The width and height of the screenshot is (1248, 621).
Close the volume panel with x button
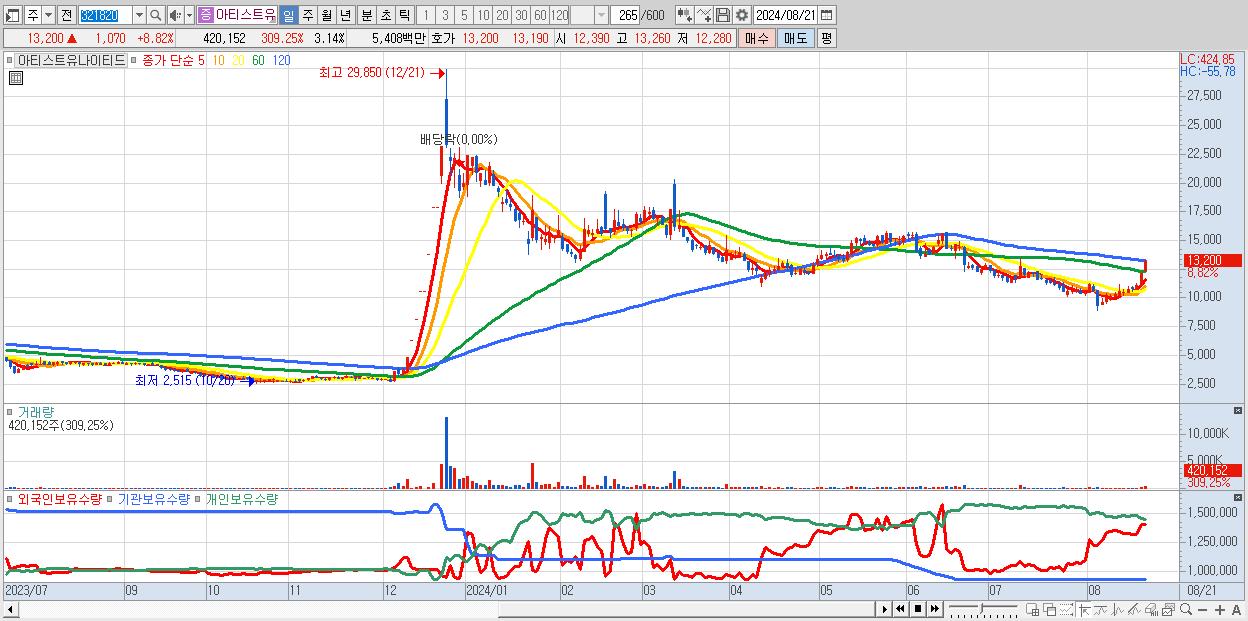(1239, 411)
